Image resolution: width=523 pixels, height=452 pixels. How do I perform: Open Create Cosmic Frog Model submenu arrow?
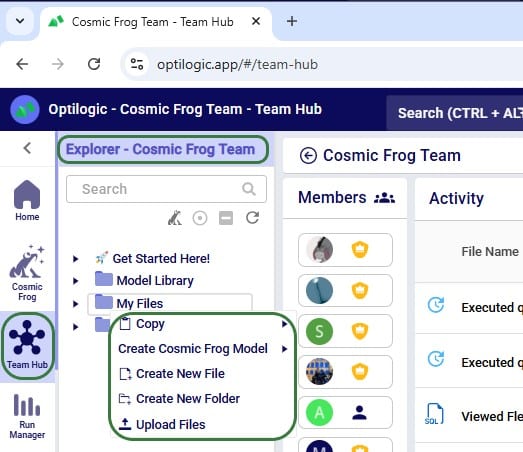pyautogui.click(x=285, y=349)
